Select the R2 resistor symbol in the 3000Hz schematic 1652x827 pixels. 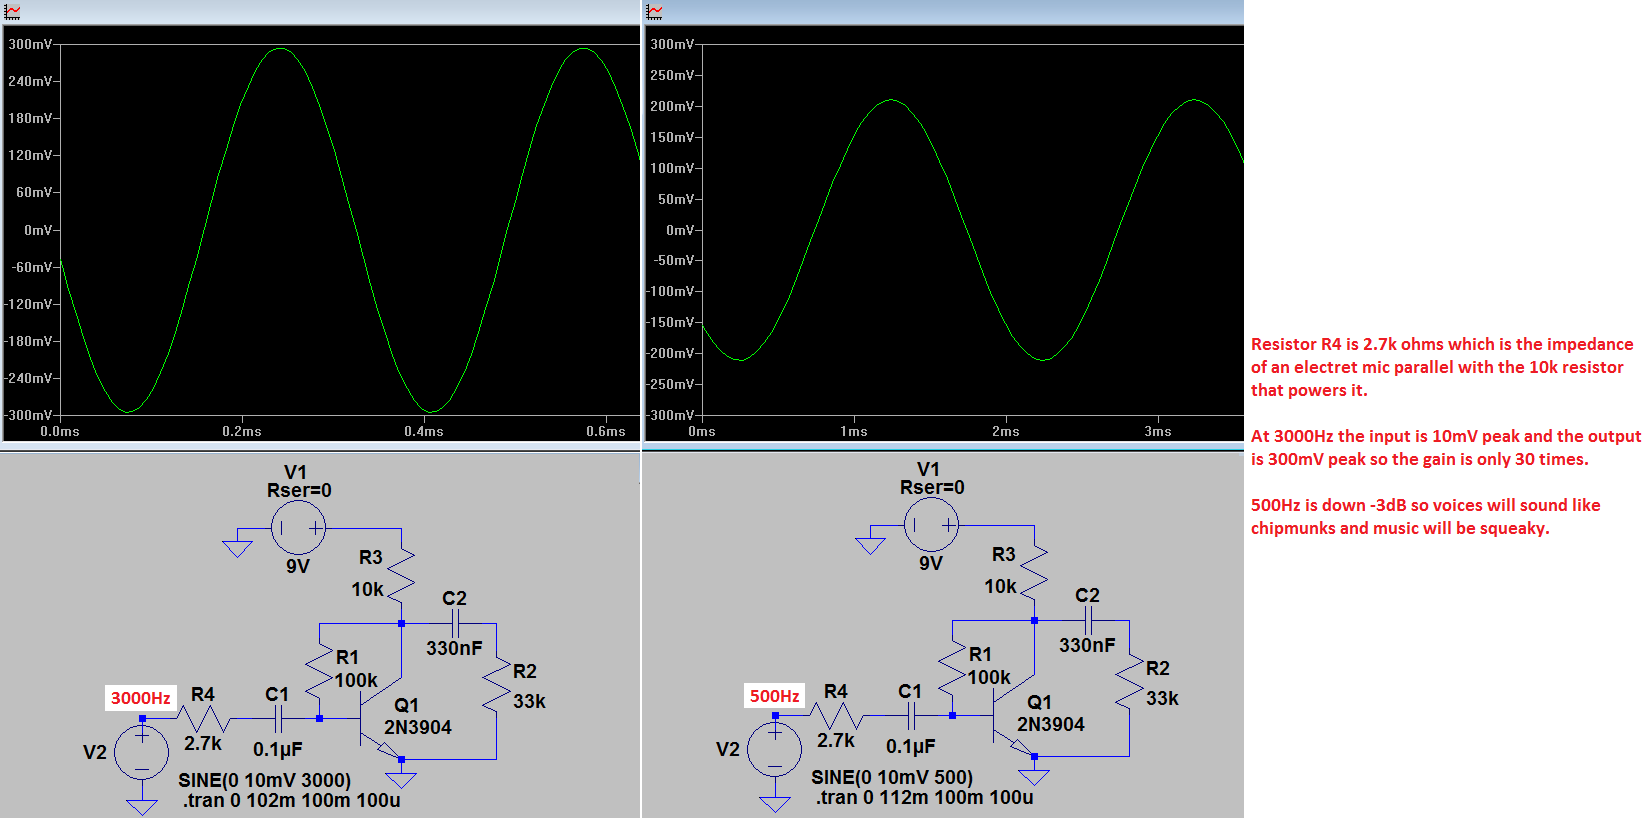[x=496, y=686]
